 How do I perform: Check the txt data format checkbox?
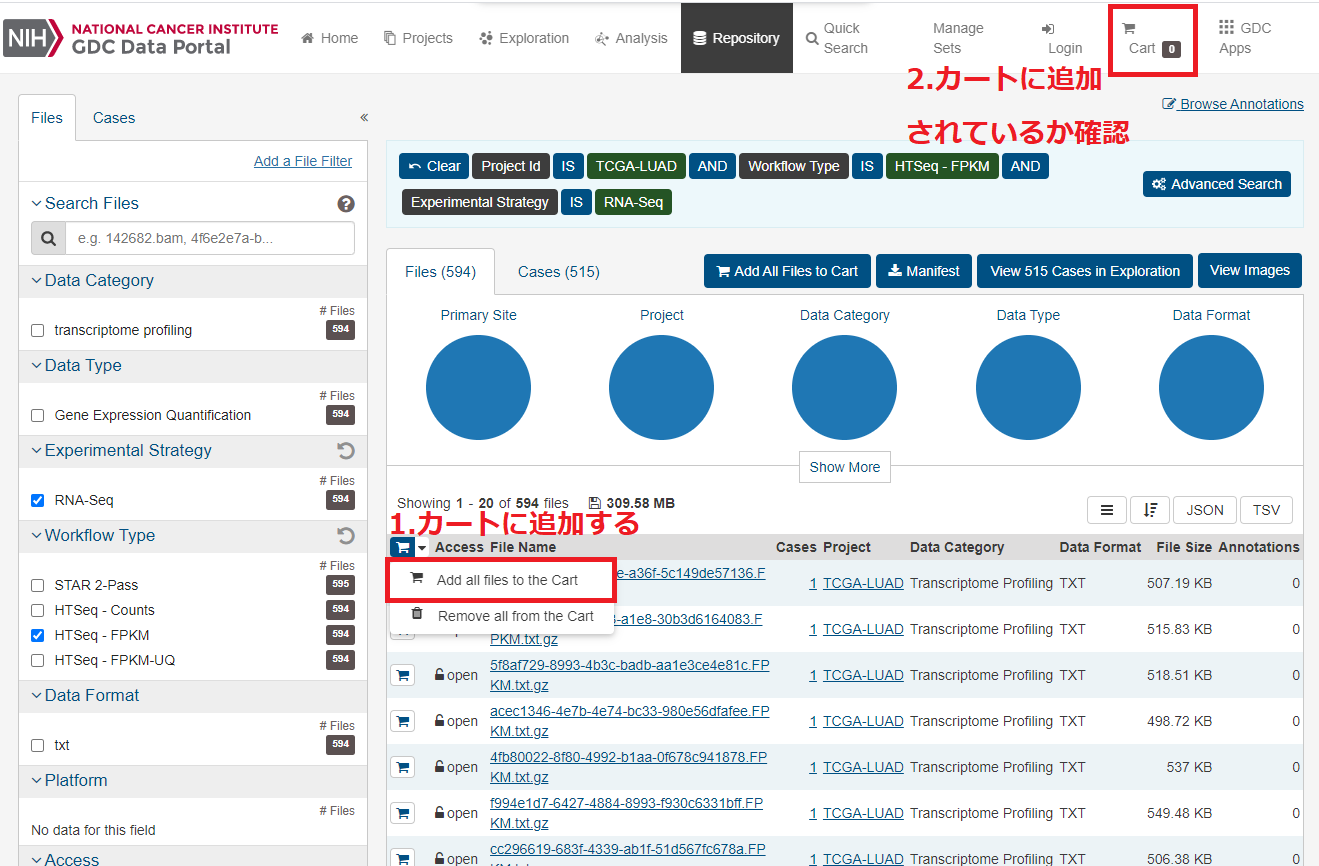tap(38, 745)
